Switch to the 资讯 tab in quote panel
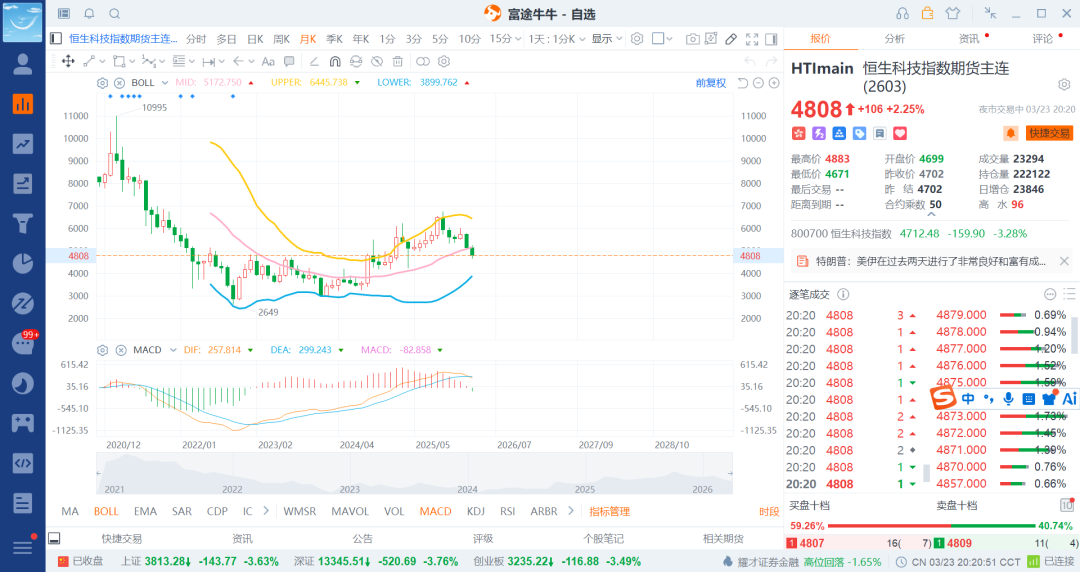The image size is (1080, 572). 968,39
